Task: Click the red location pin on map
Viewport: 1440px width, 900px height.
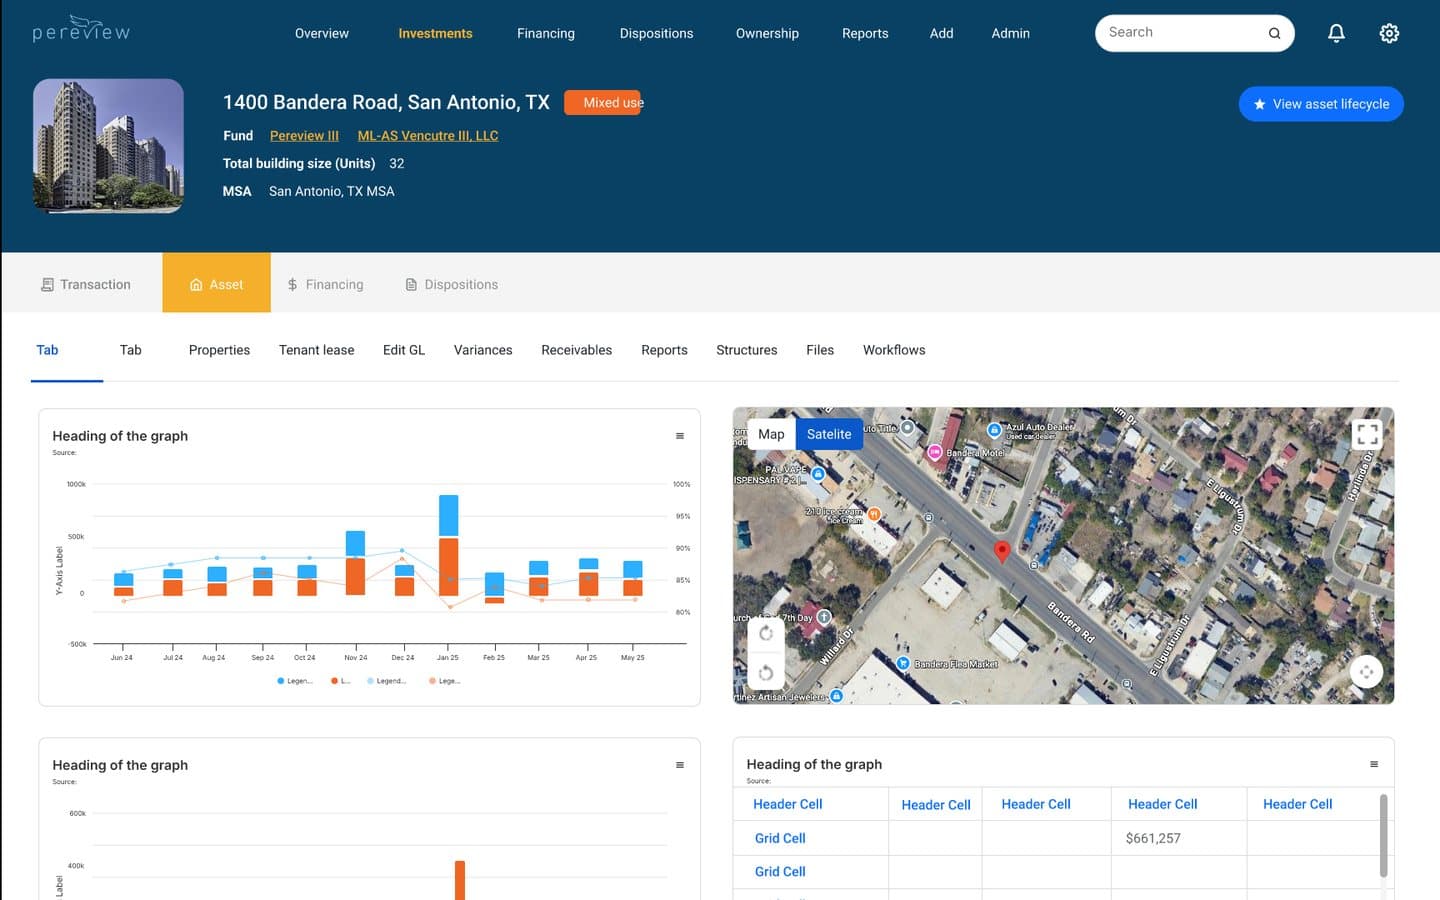Action: 1002,551
